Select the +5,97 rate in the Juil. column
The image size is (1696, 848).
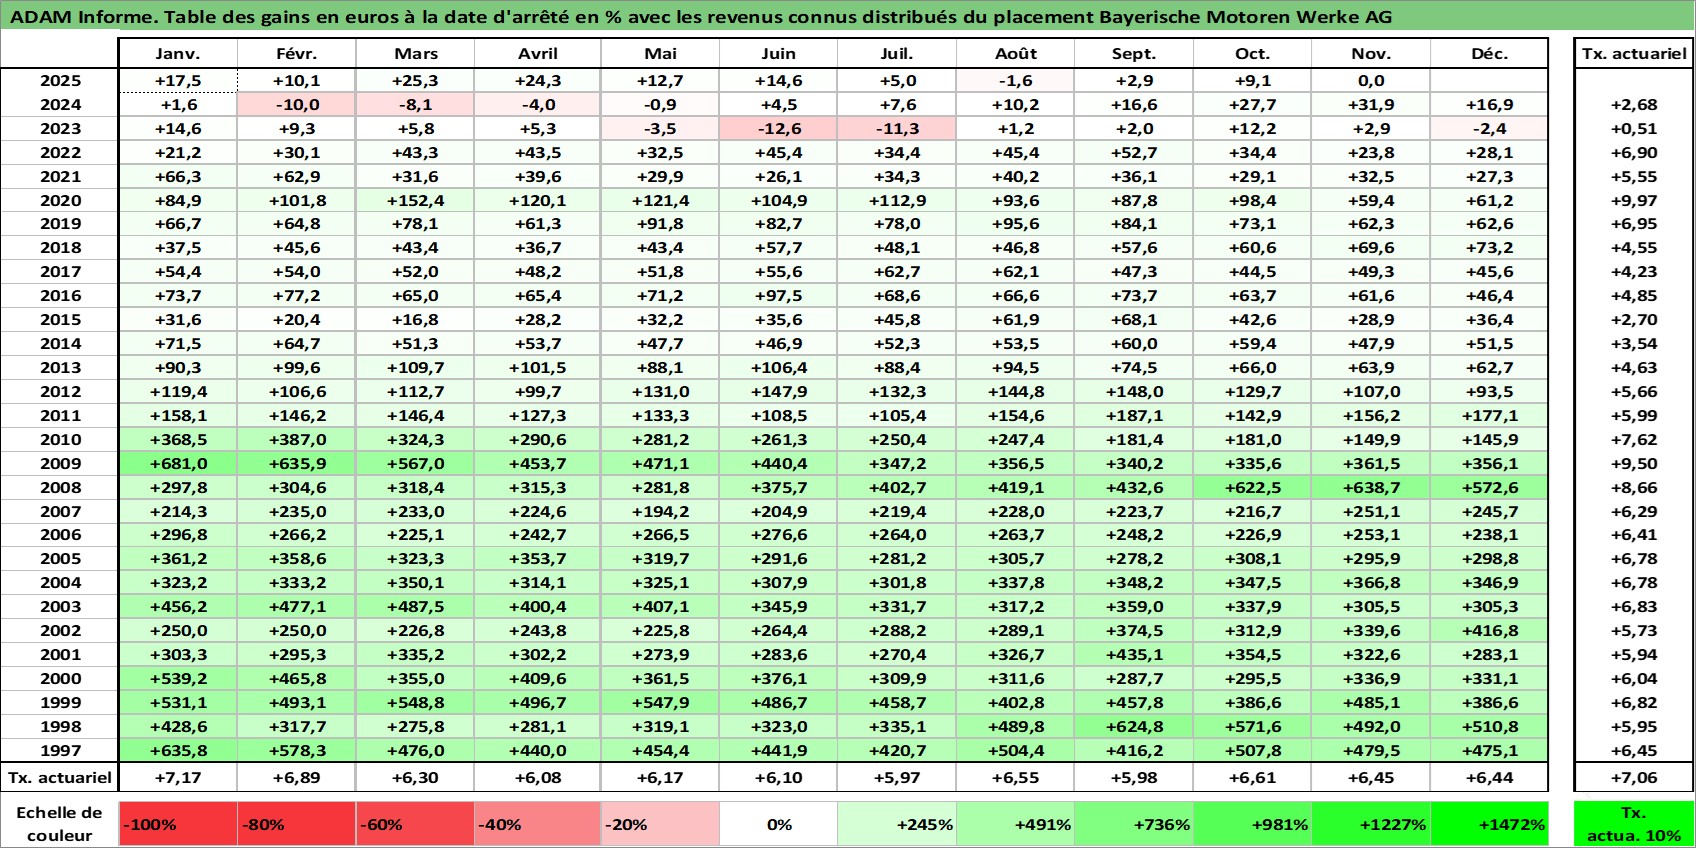[x=897, y=777]
